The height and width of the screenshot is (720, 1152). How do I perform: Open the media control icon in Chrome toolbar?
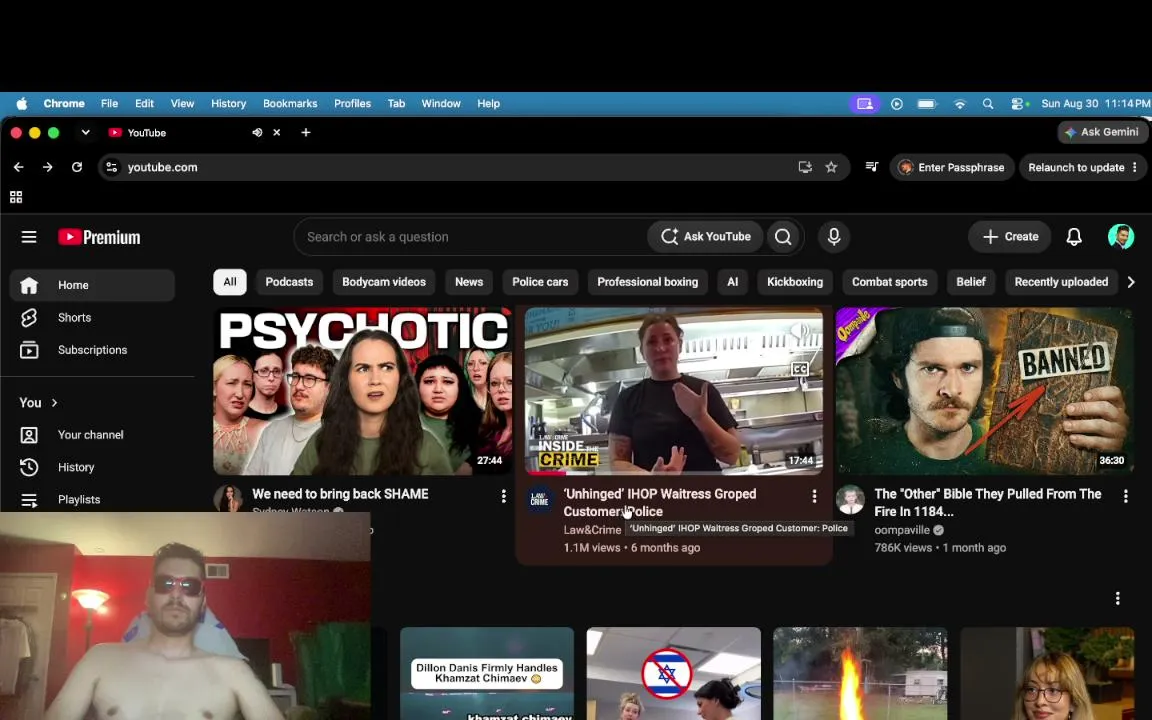(871, 167)
